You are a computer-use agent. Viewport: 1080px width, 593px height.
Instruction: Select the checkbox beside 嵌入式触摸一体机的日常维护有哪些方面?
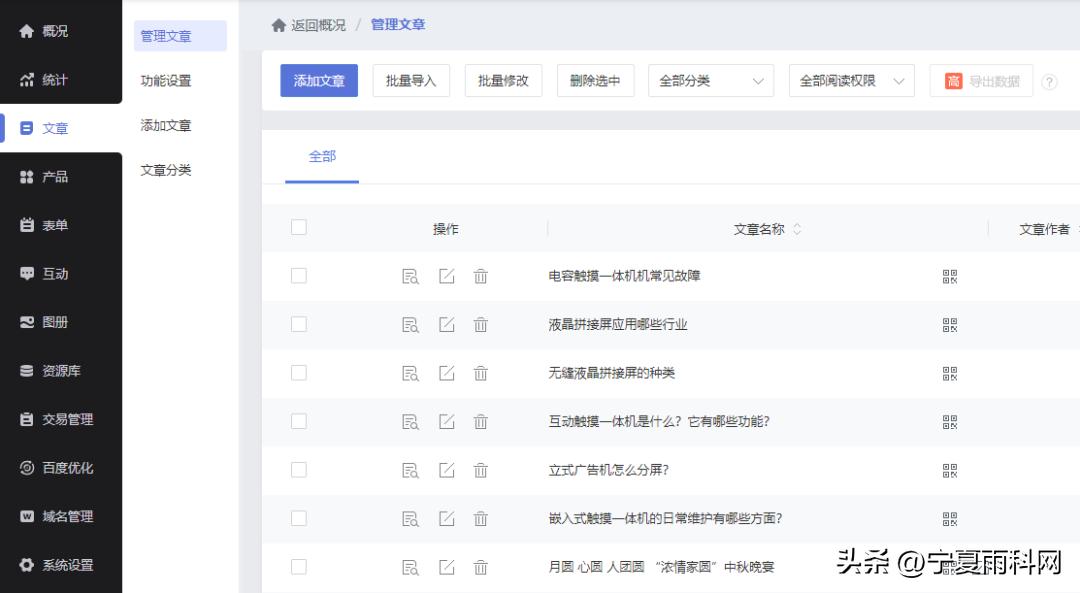[299, 518]
